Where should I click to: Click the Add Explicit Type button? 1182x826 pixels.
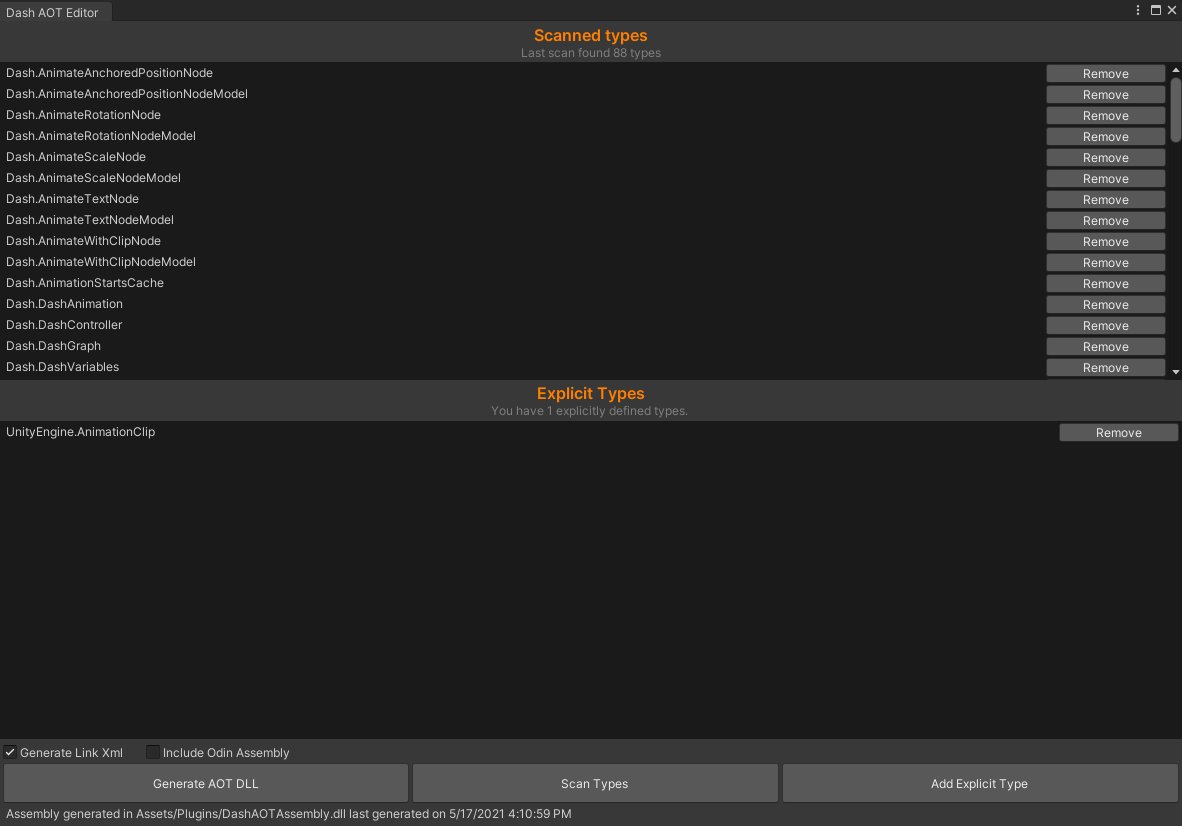click(979, 784)
